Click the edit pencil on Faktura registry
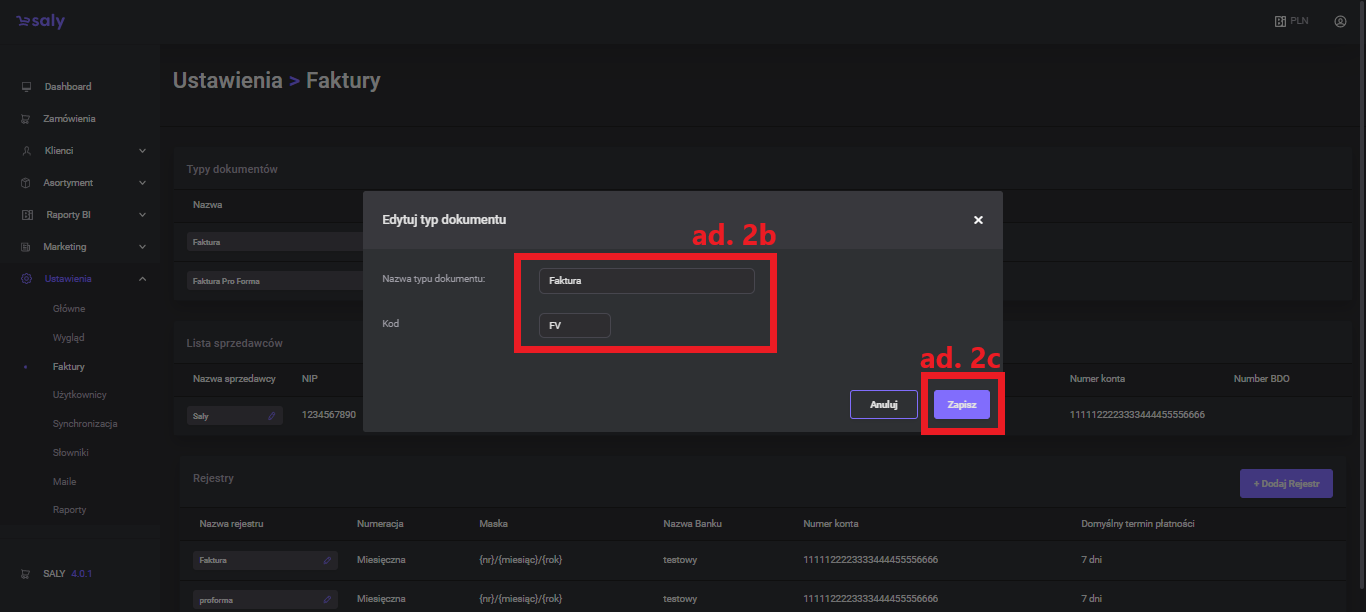The image size is (1366, 612). tap(327, 561)
